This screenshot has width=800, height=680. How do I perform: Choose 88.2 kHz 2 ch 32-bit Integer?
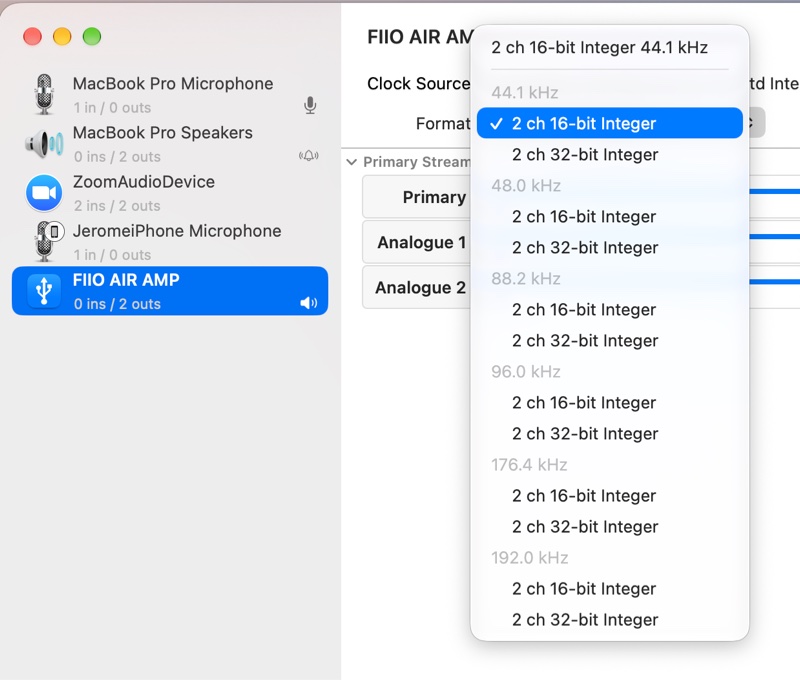(610, 340)
